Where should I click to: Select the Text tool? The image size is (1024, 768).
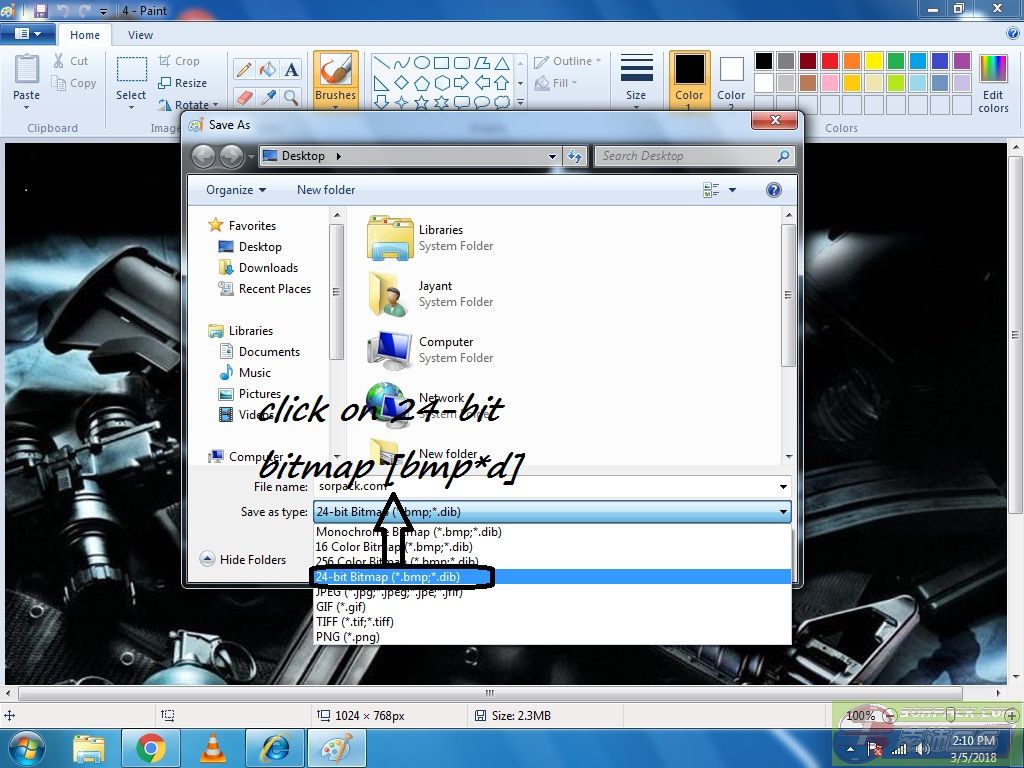pos(291,69)
